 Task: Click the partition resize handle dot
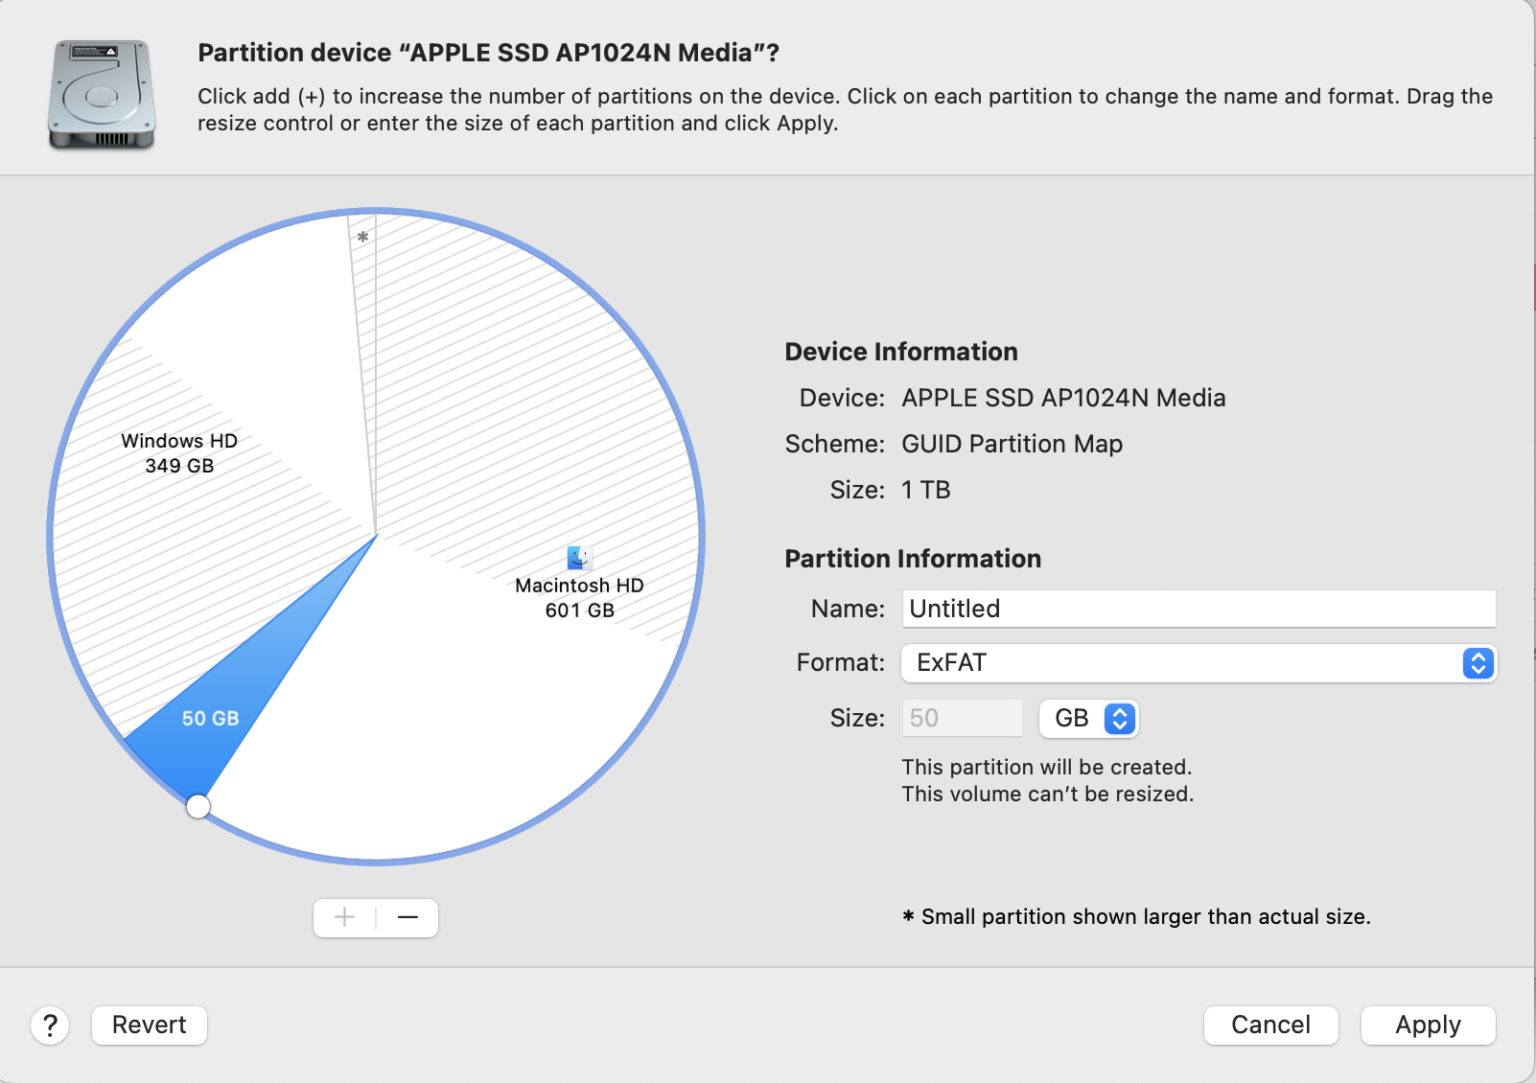[x=198, y=805]
